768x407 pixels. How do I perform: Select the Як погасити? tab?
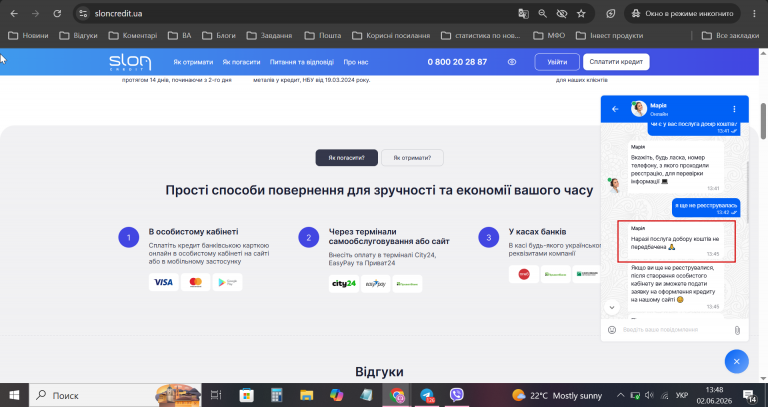coord(346,158)
